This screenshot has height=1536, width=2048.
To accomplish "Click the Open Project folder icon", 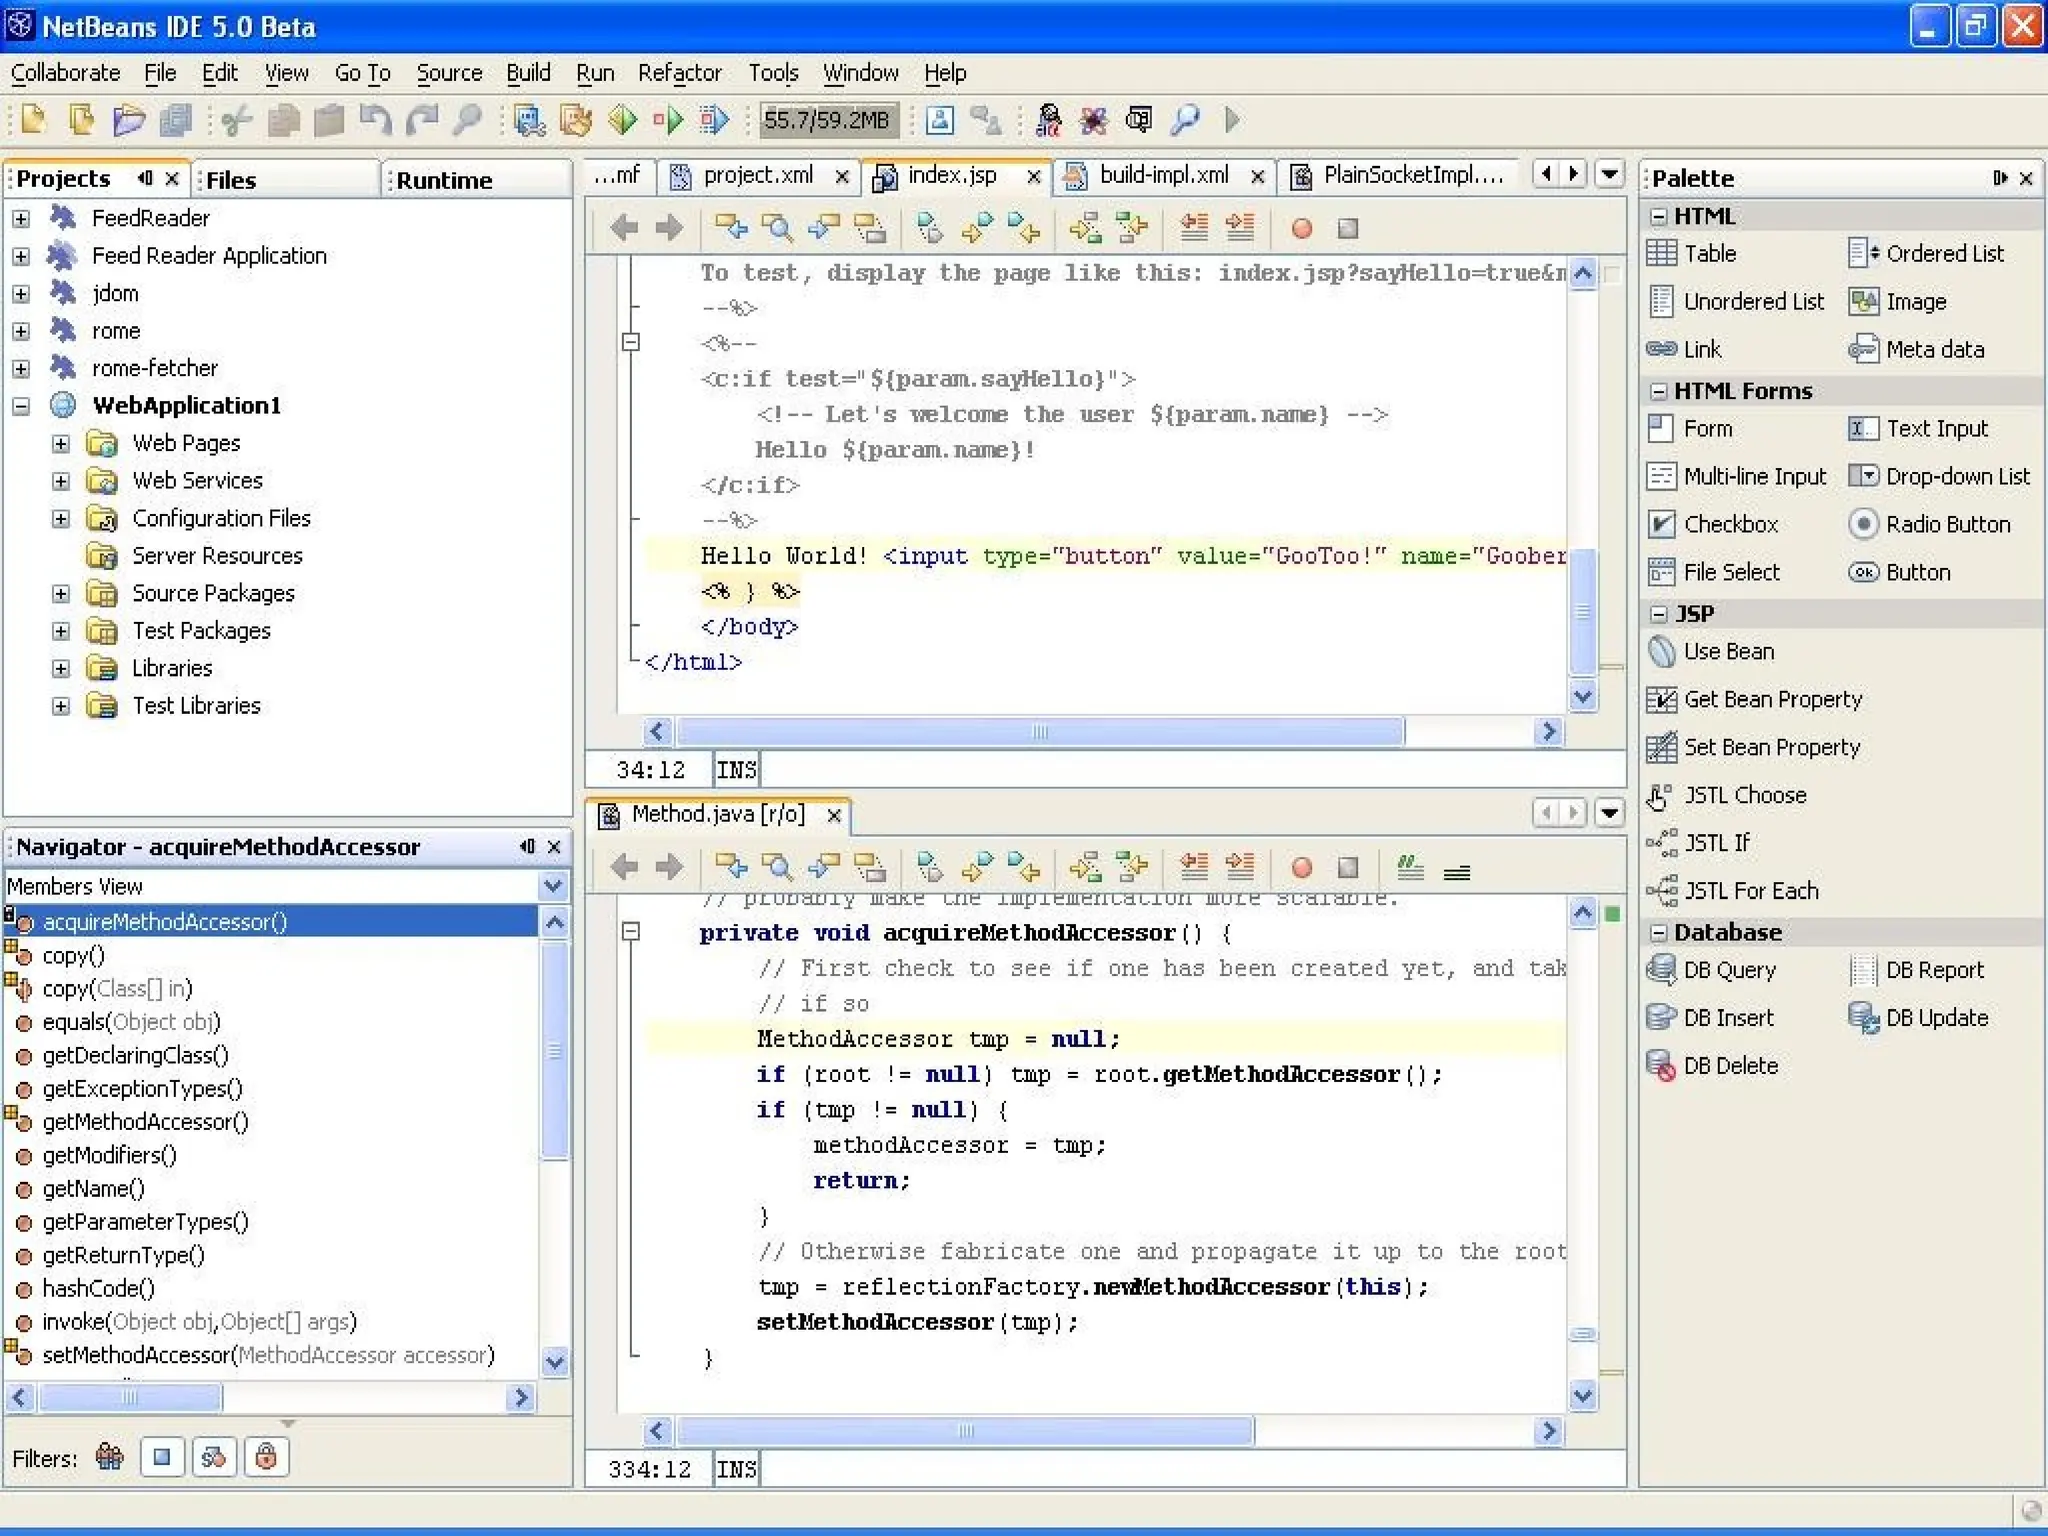I will [129, 121].
